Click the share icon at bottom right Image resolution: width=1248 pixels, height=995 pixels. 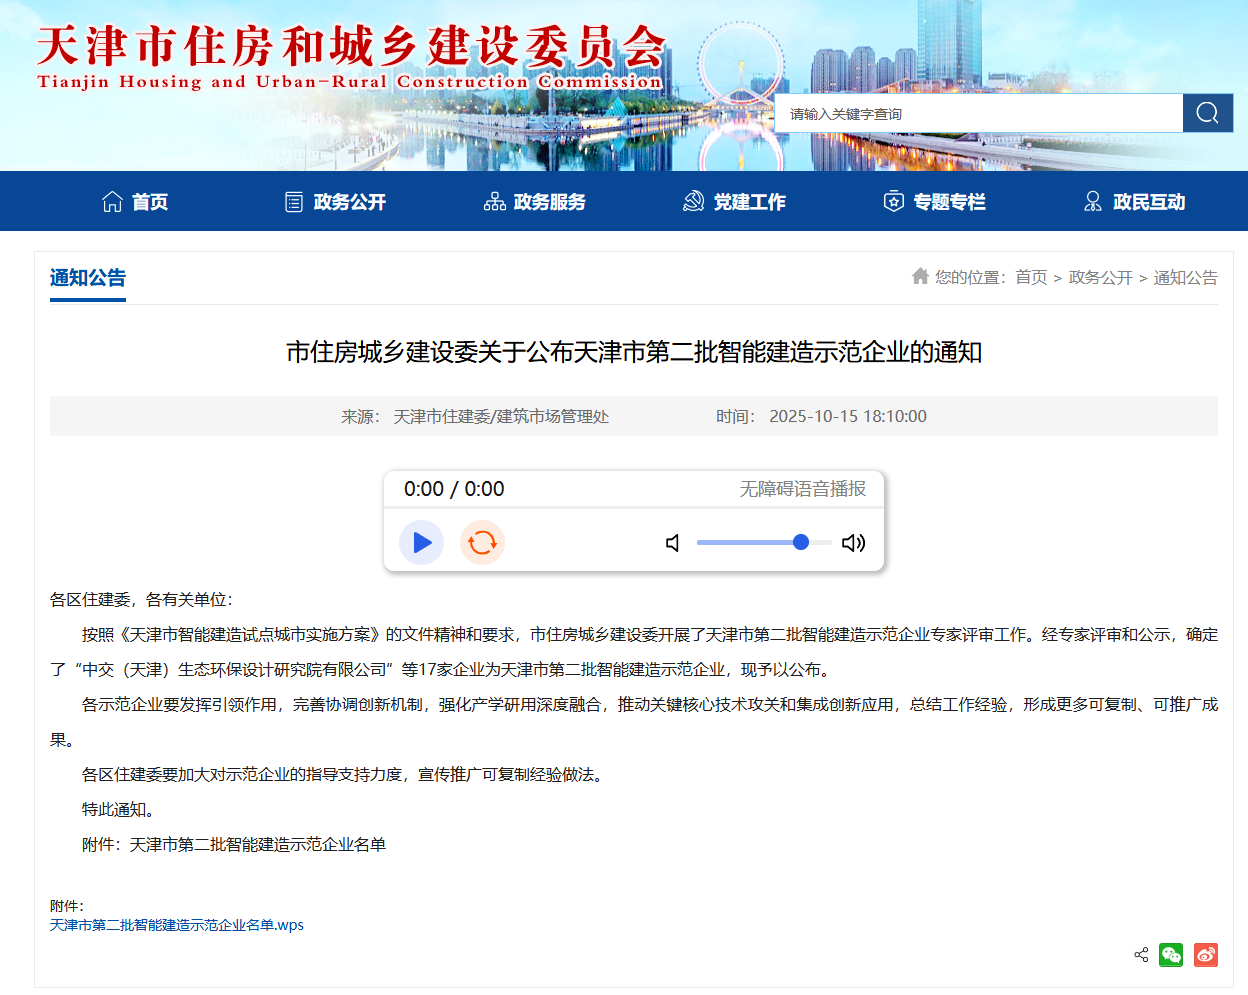pos(1141,955)
